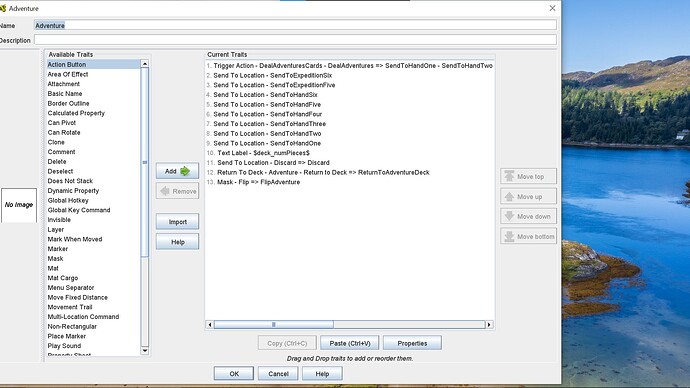This screenshot has width=690, height=388.
Task: Click Move bottom button
Action: 529,236
